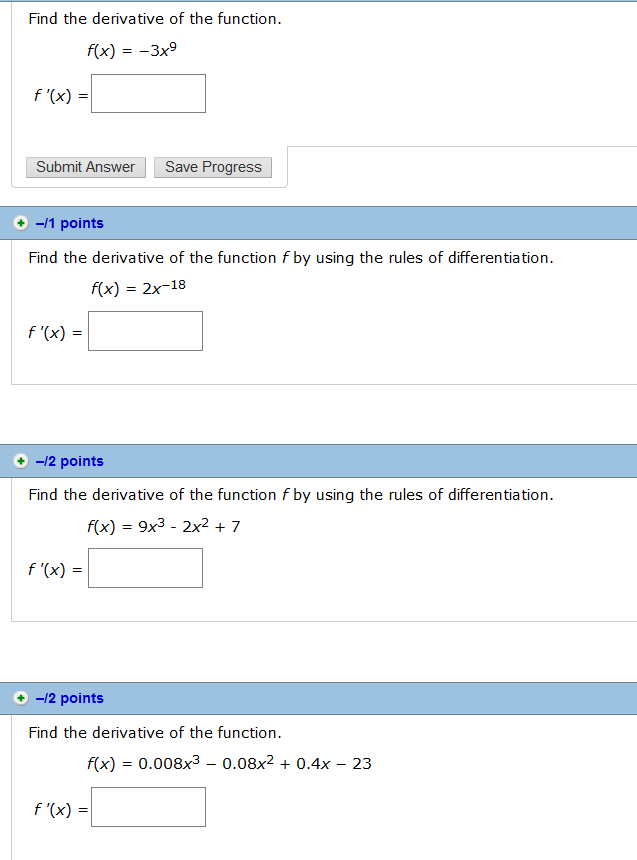Open the –/1 points label
637x860 pixels.
[x=70, y=223]
